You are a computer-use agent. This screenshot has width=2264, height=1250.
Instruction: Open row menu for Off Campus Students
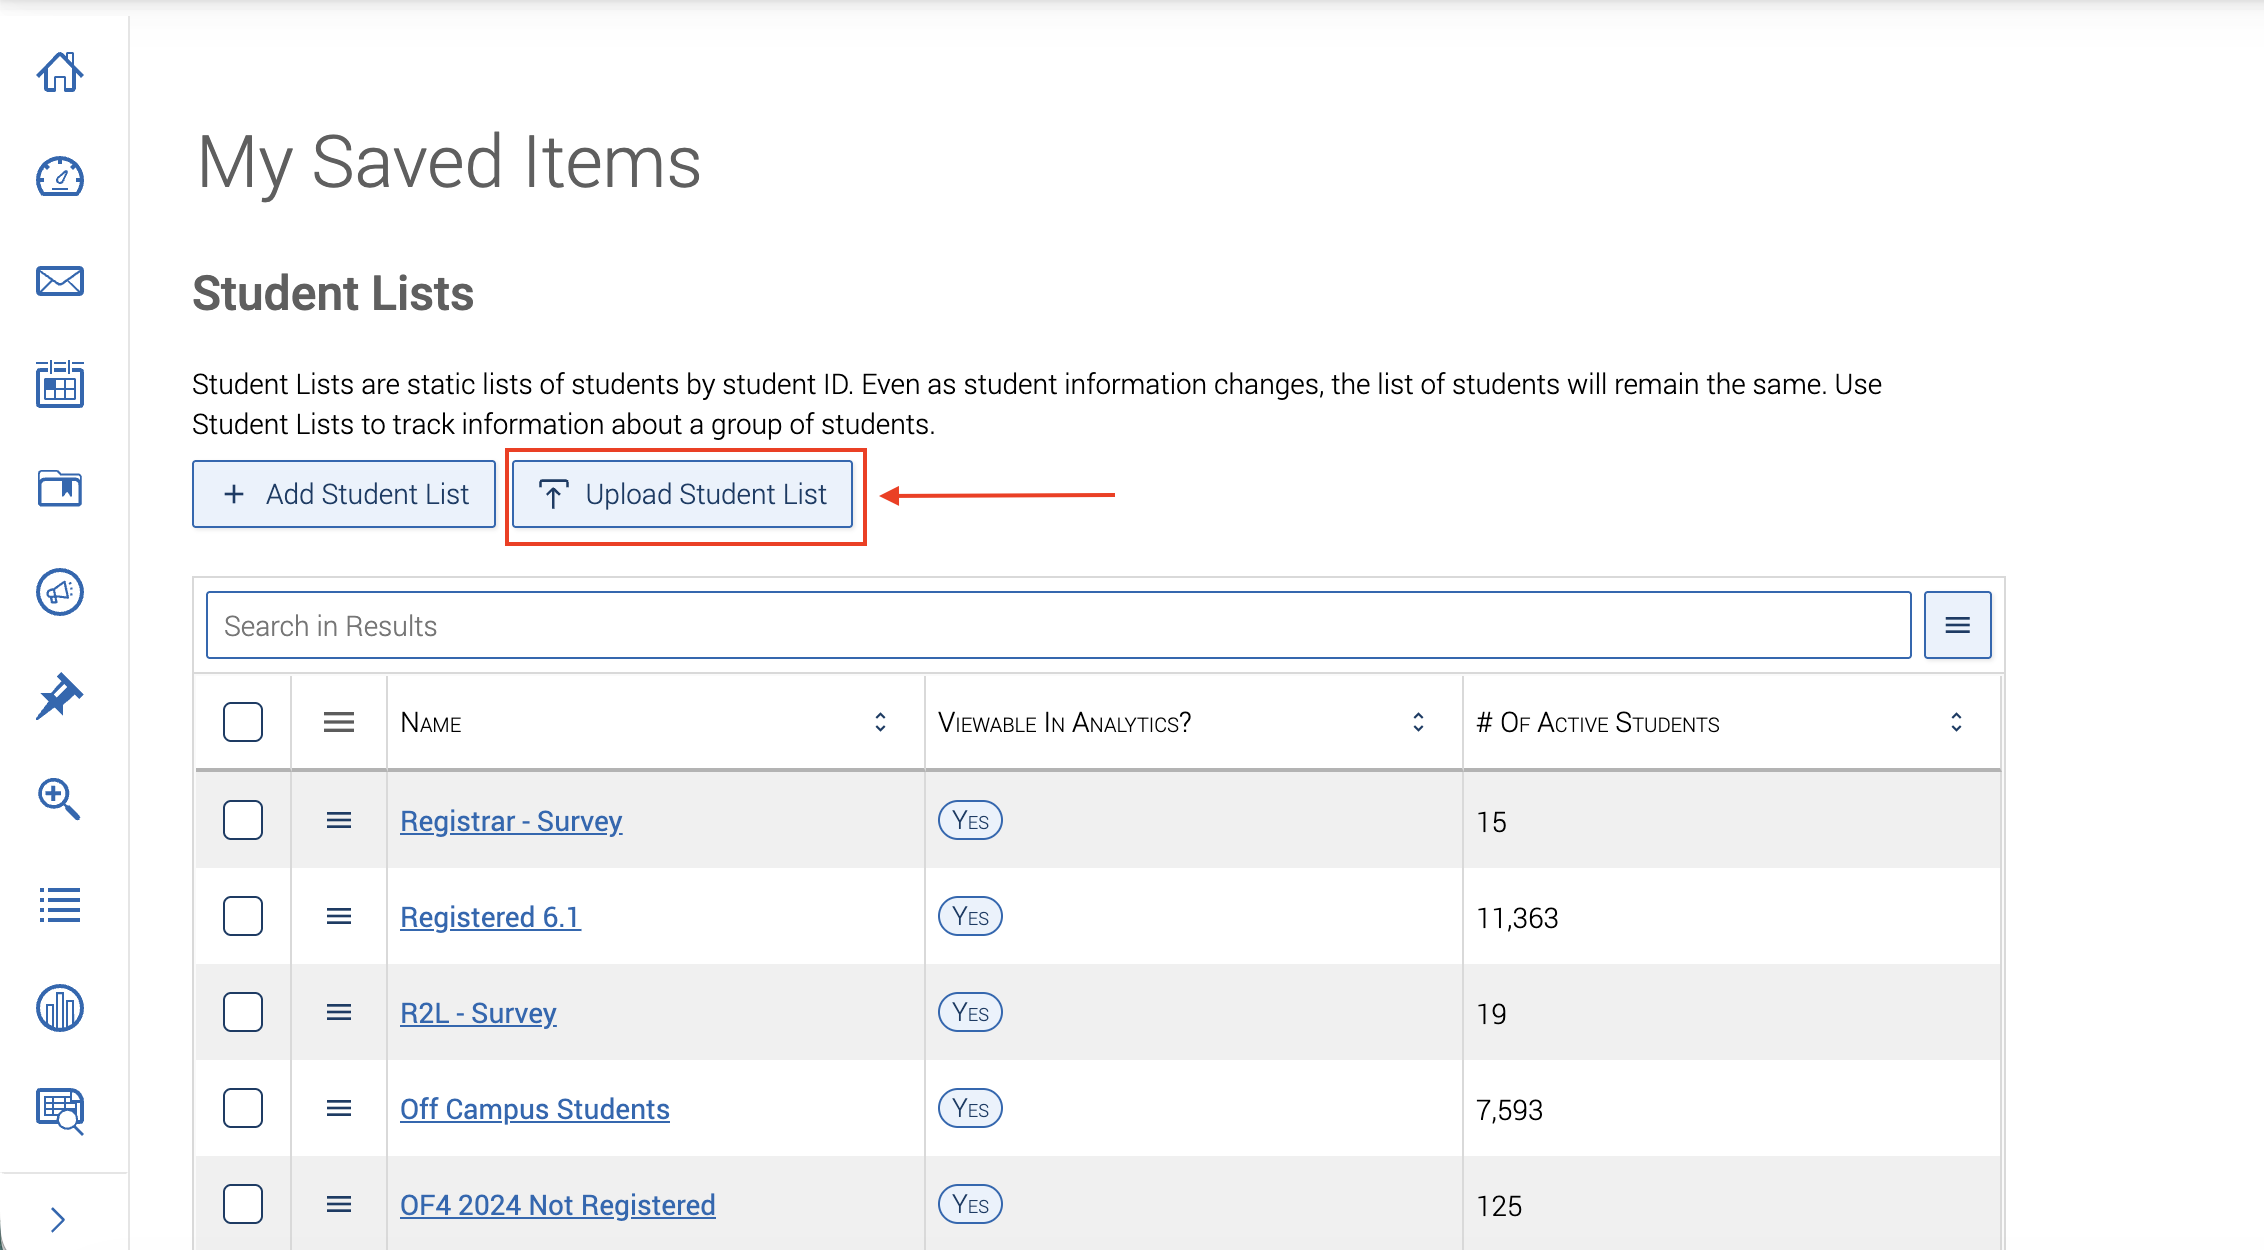339,1108
